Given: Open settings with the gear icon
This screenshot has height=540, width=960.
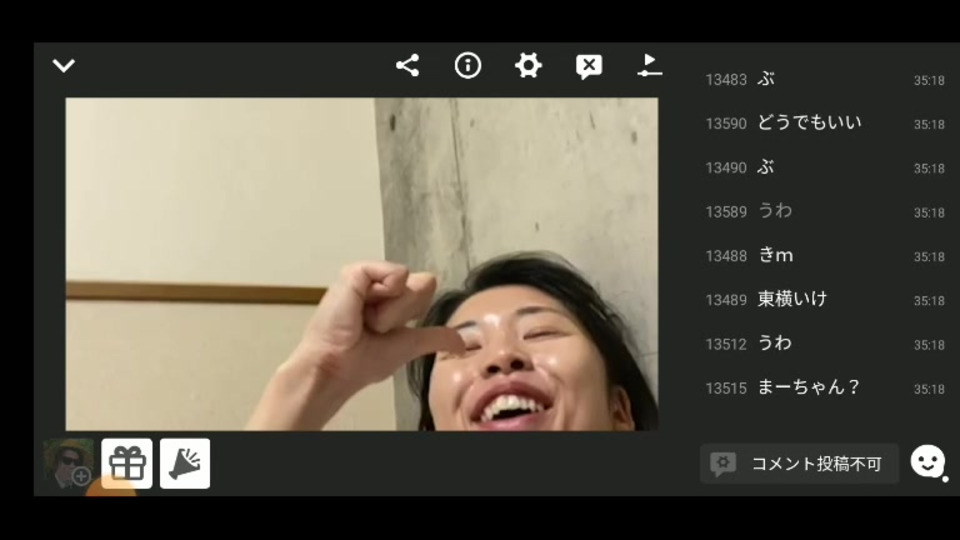Looking at the screenshot, I should coord(528,66).
